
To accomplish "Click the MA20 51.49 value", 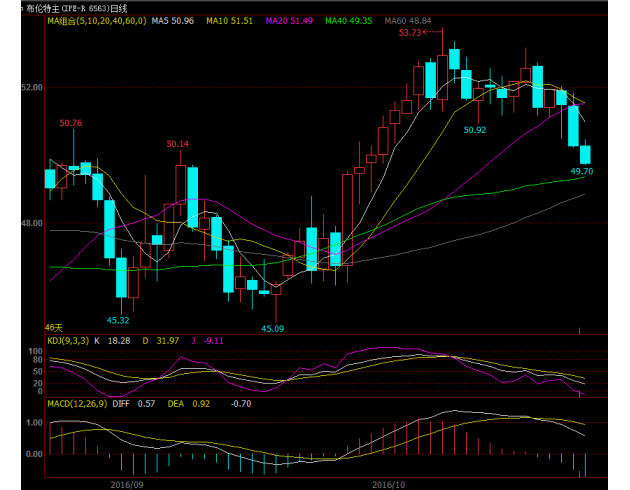I will pyautogui.click(x=289, y=21).
